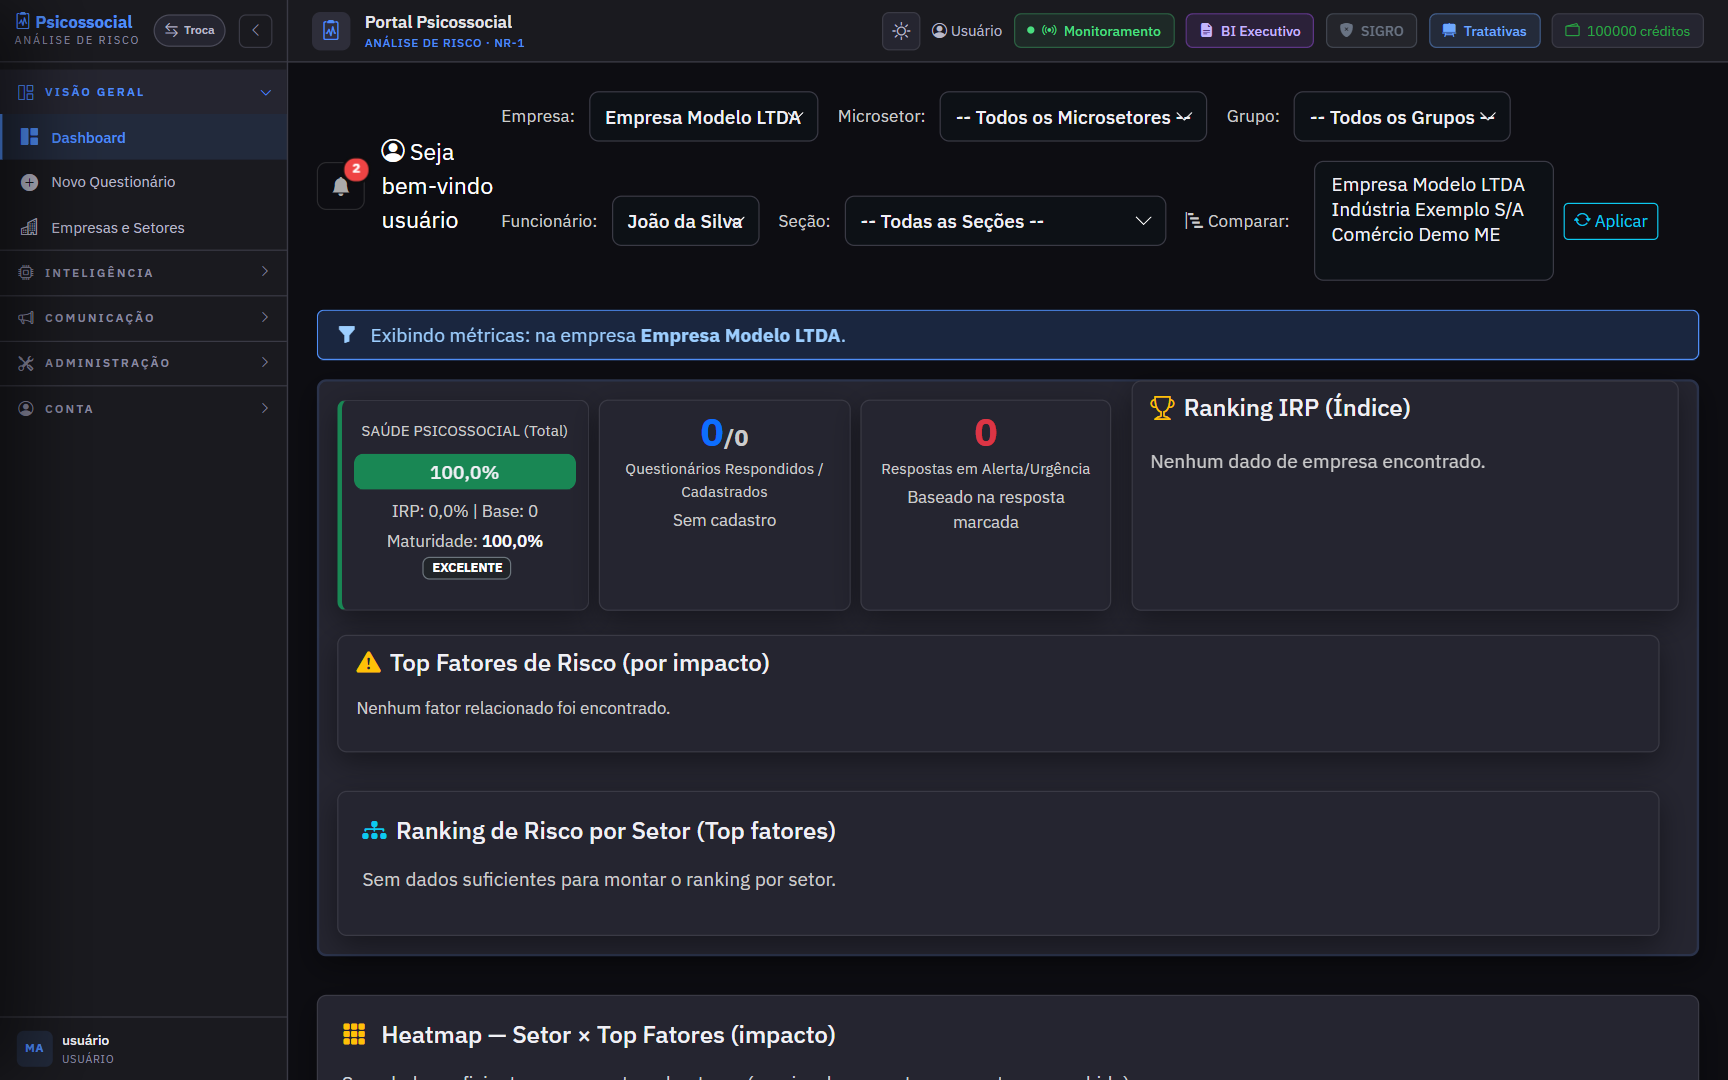This screenshot has width=1728, height=1080.
Task: Open Empresas e Setores
Action: point(144,228)
